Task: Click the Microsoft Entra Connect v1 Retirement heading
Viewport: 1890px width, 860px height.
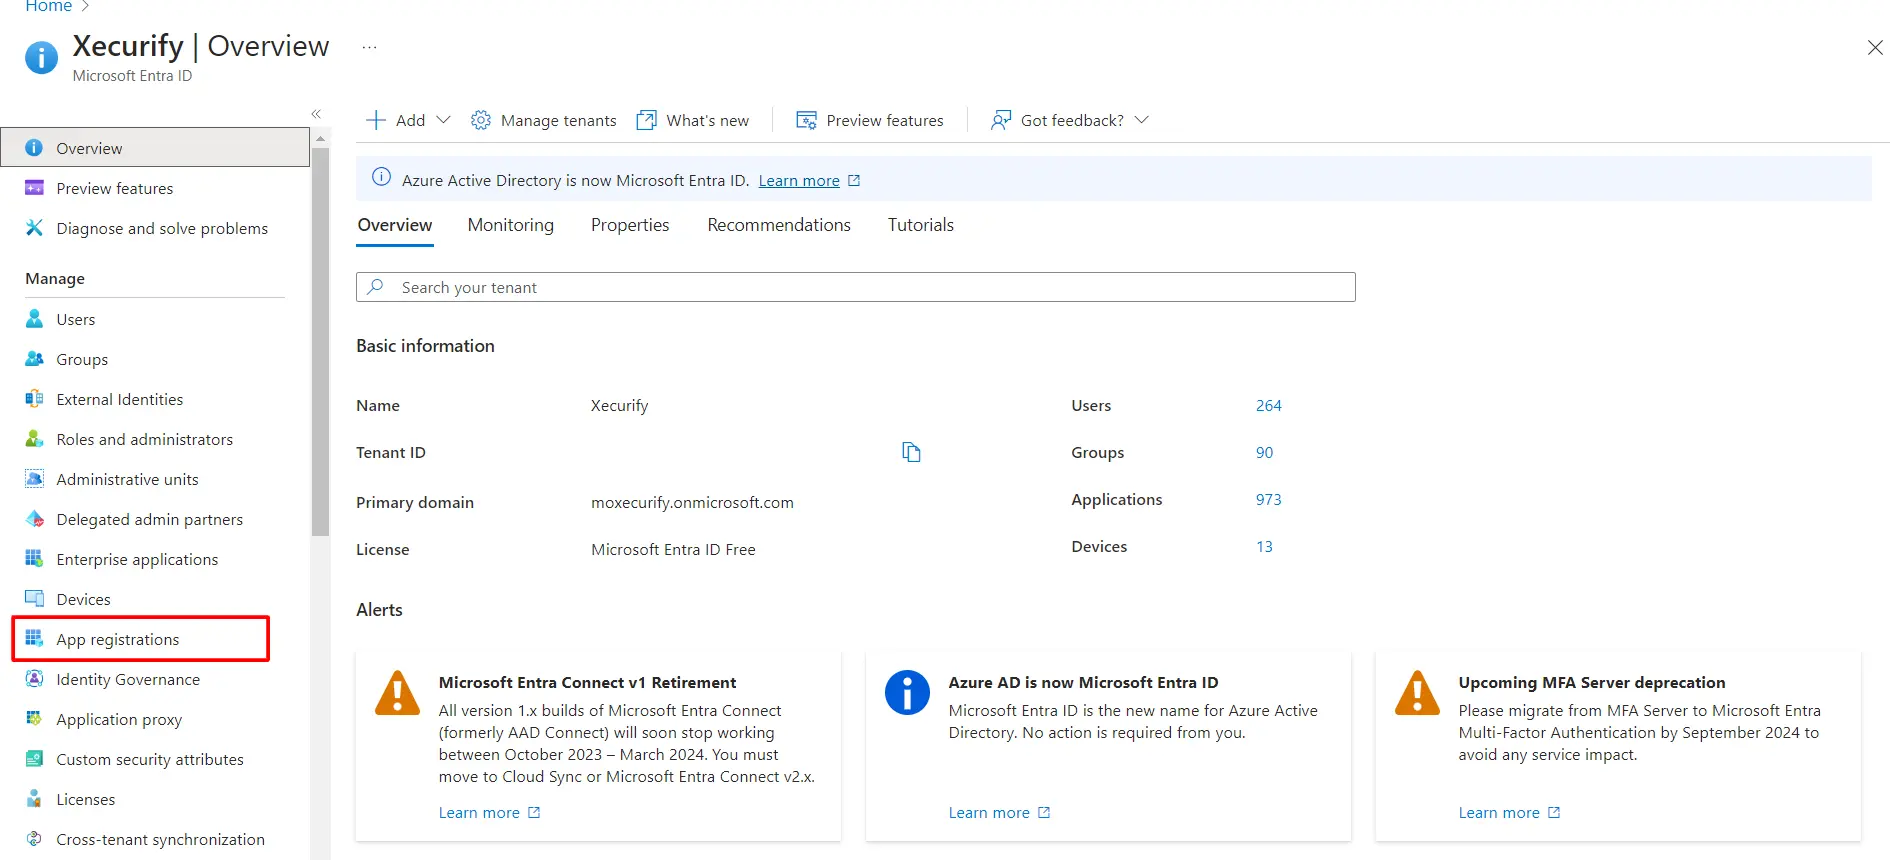Action: pos(587,682)
